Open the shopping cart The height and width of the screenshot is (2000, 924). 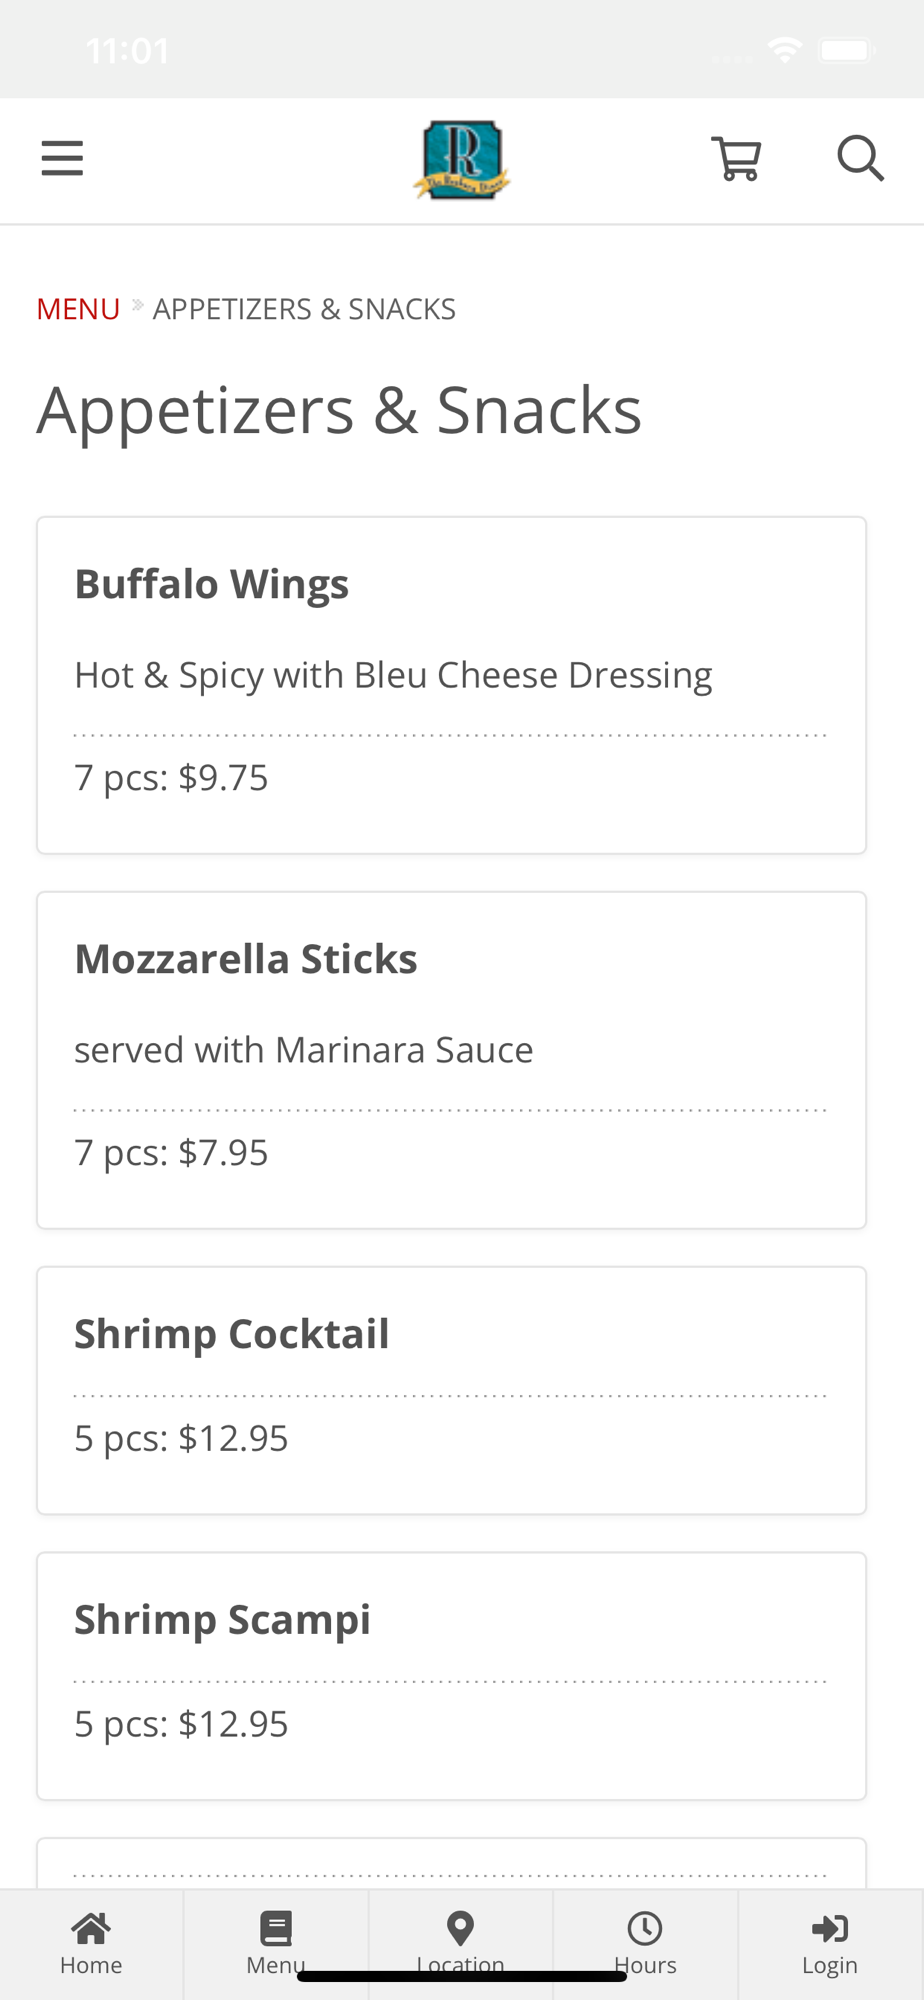coord(737,158)
